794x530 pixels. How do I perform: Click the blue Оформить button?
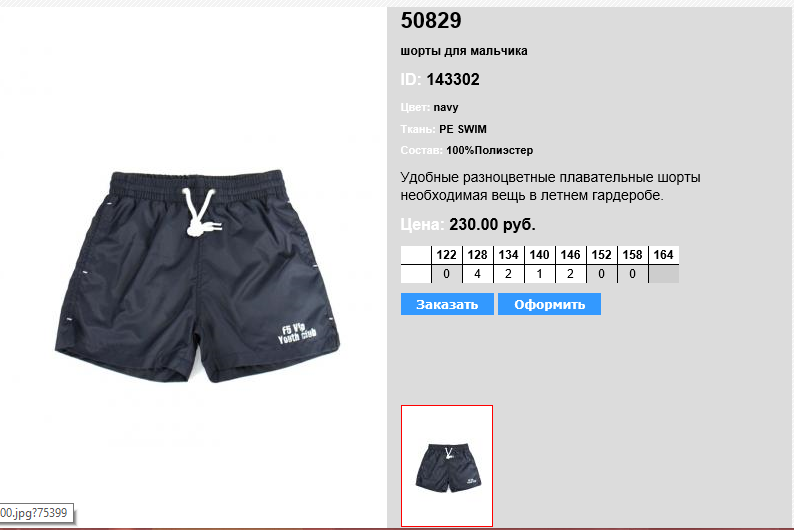coord(549,304)
